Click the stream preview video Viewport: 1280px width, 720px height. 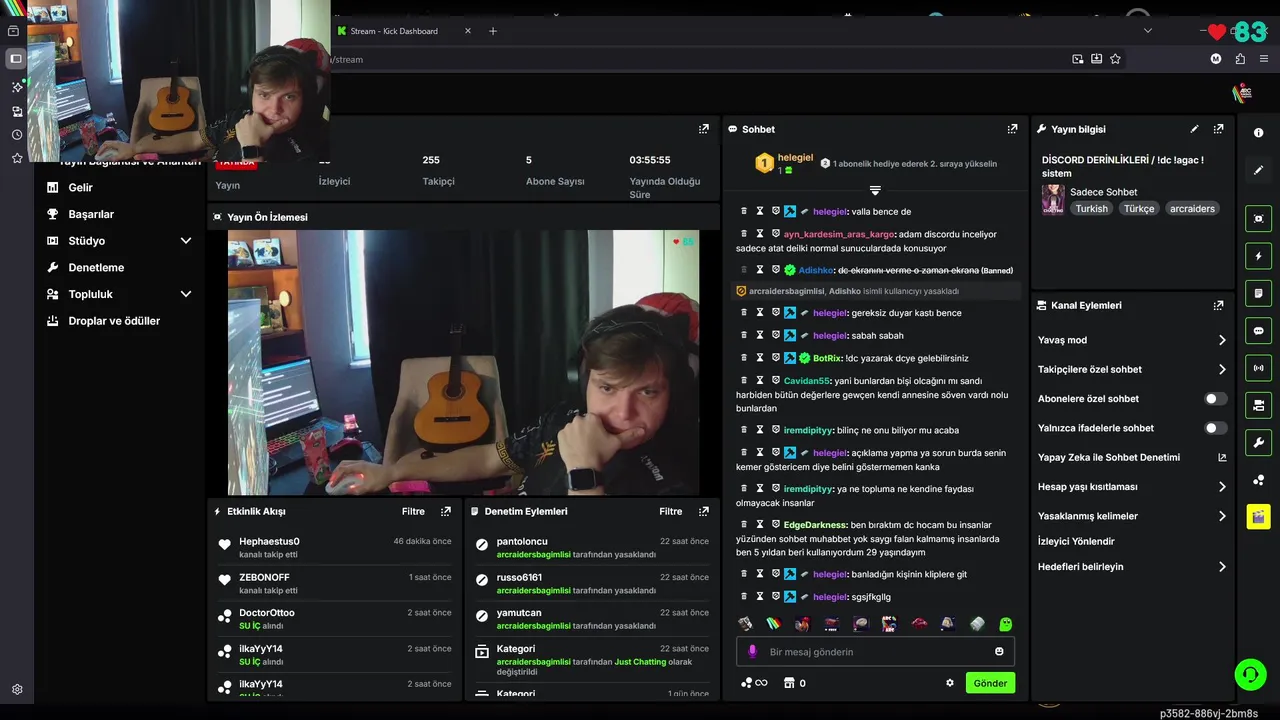tap(464, 362)
